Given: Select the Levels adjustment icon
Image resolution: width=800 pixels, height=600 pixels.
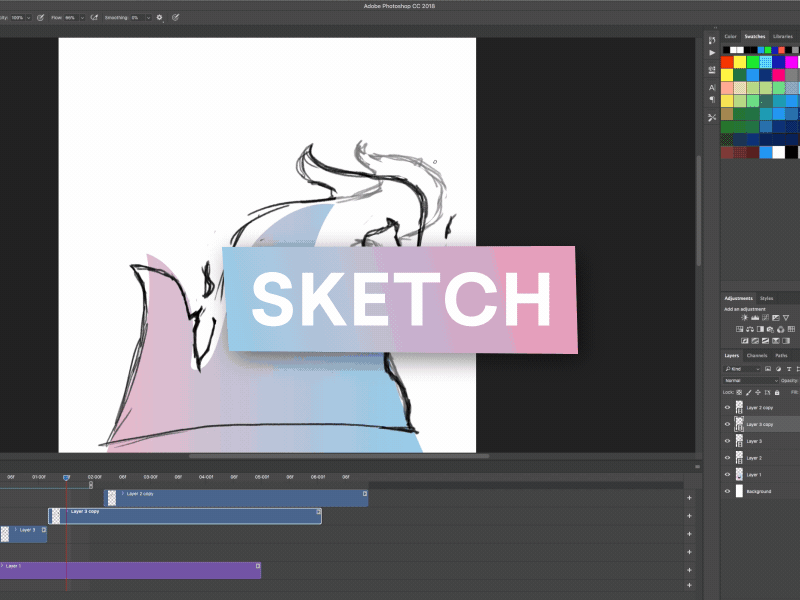Looking at the screenshot, I should click(x=754, y=317).
